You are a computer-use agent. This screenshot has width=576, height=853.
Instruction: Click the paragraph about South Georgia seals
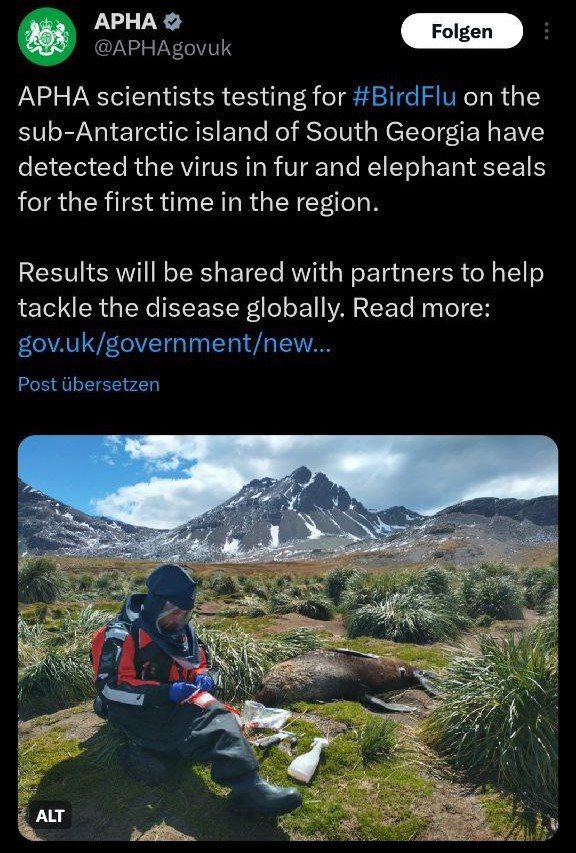[x=281, y=149]
